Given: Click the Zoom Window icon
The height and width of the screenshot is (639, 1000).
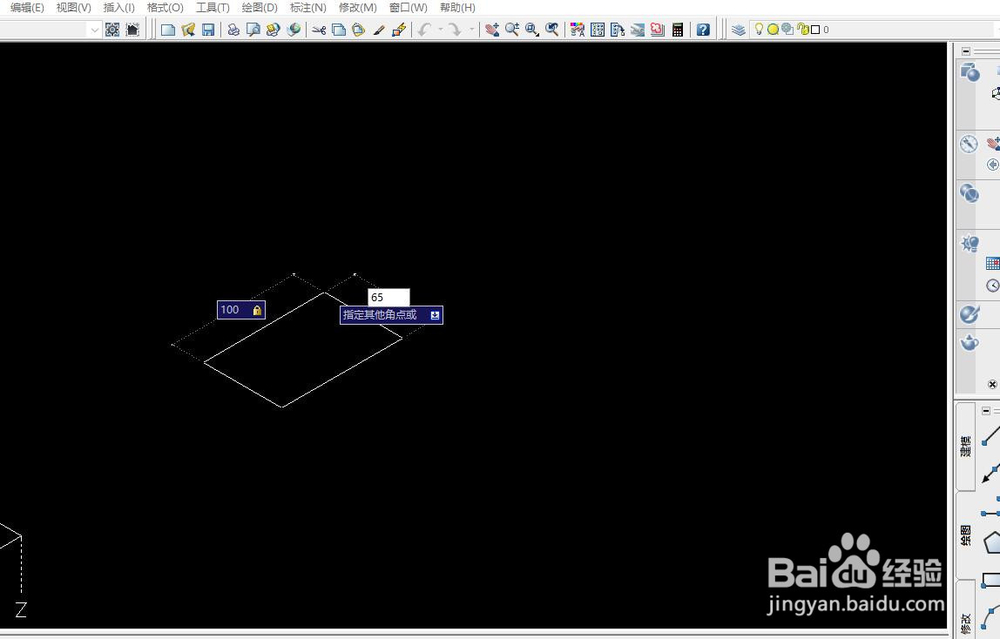Looking at the screenshot, I should (x=532, y=29).
